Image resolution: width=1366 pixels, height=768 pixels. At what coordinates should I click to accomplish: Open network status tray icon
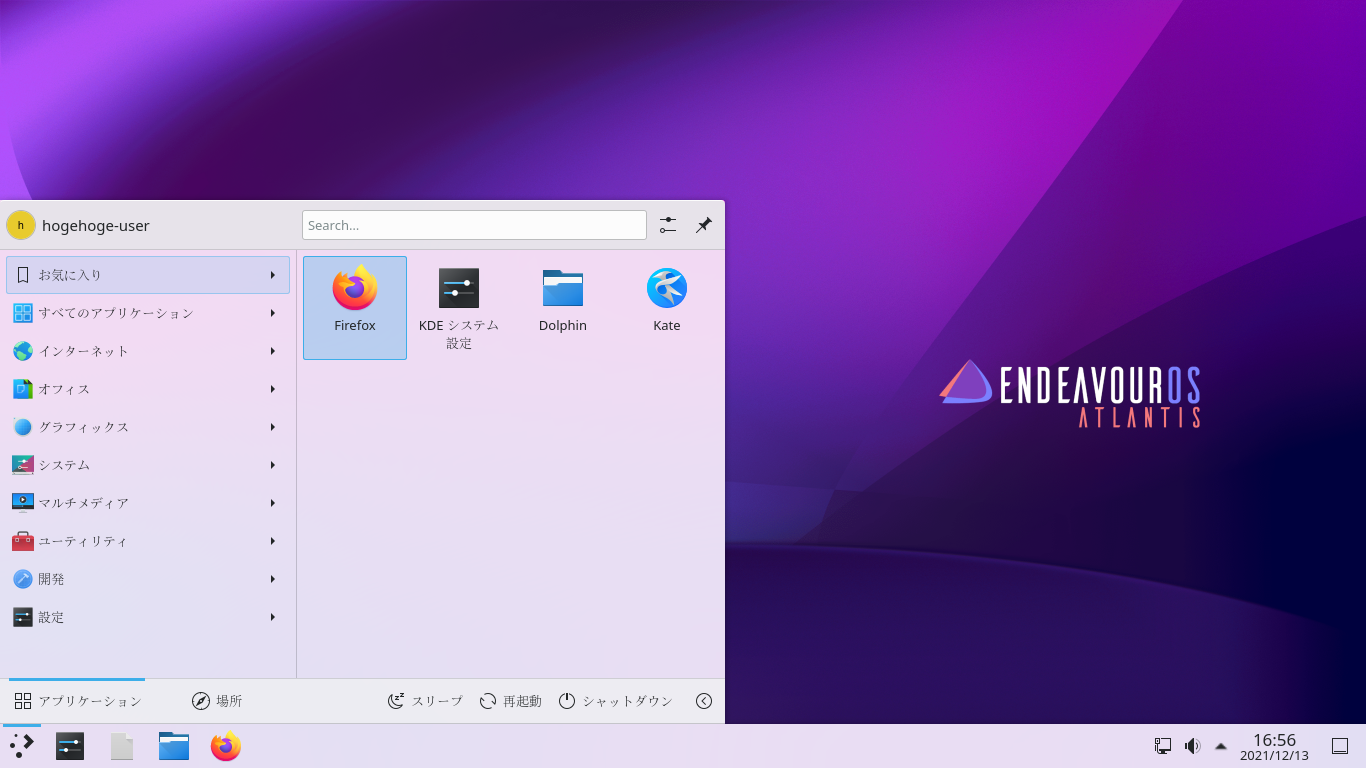tap(1163, 746)
